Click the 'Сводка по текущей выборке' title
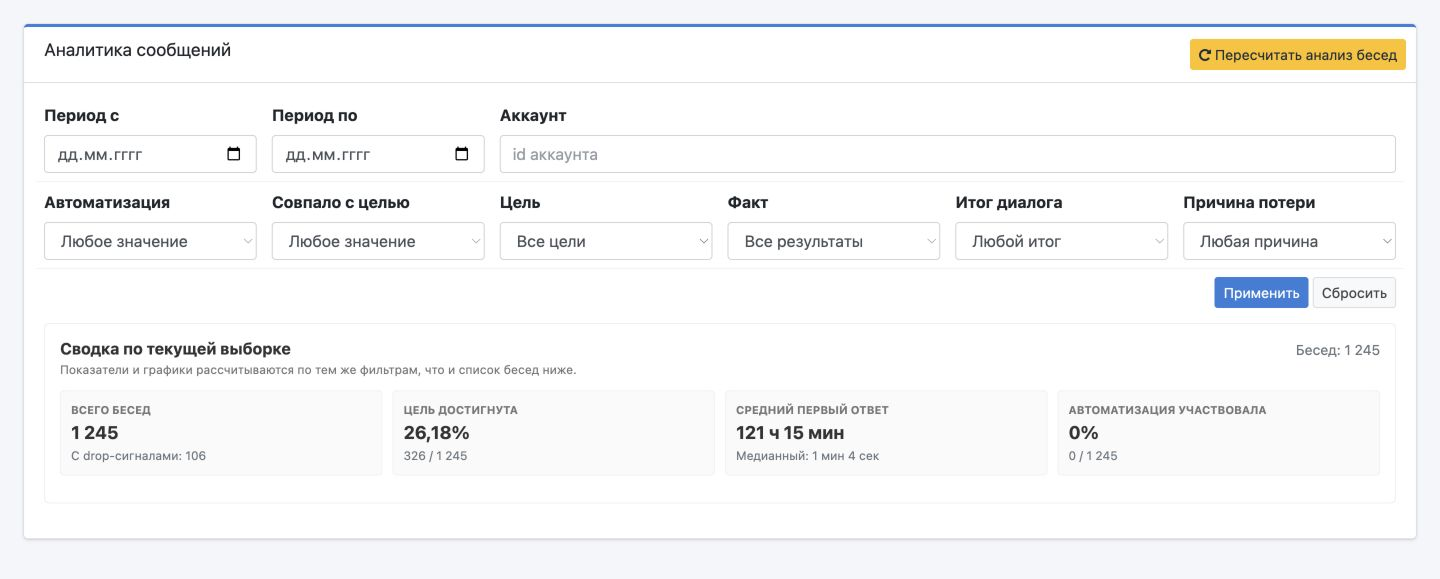The image size is (1440, 579). click(176, 349)
